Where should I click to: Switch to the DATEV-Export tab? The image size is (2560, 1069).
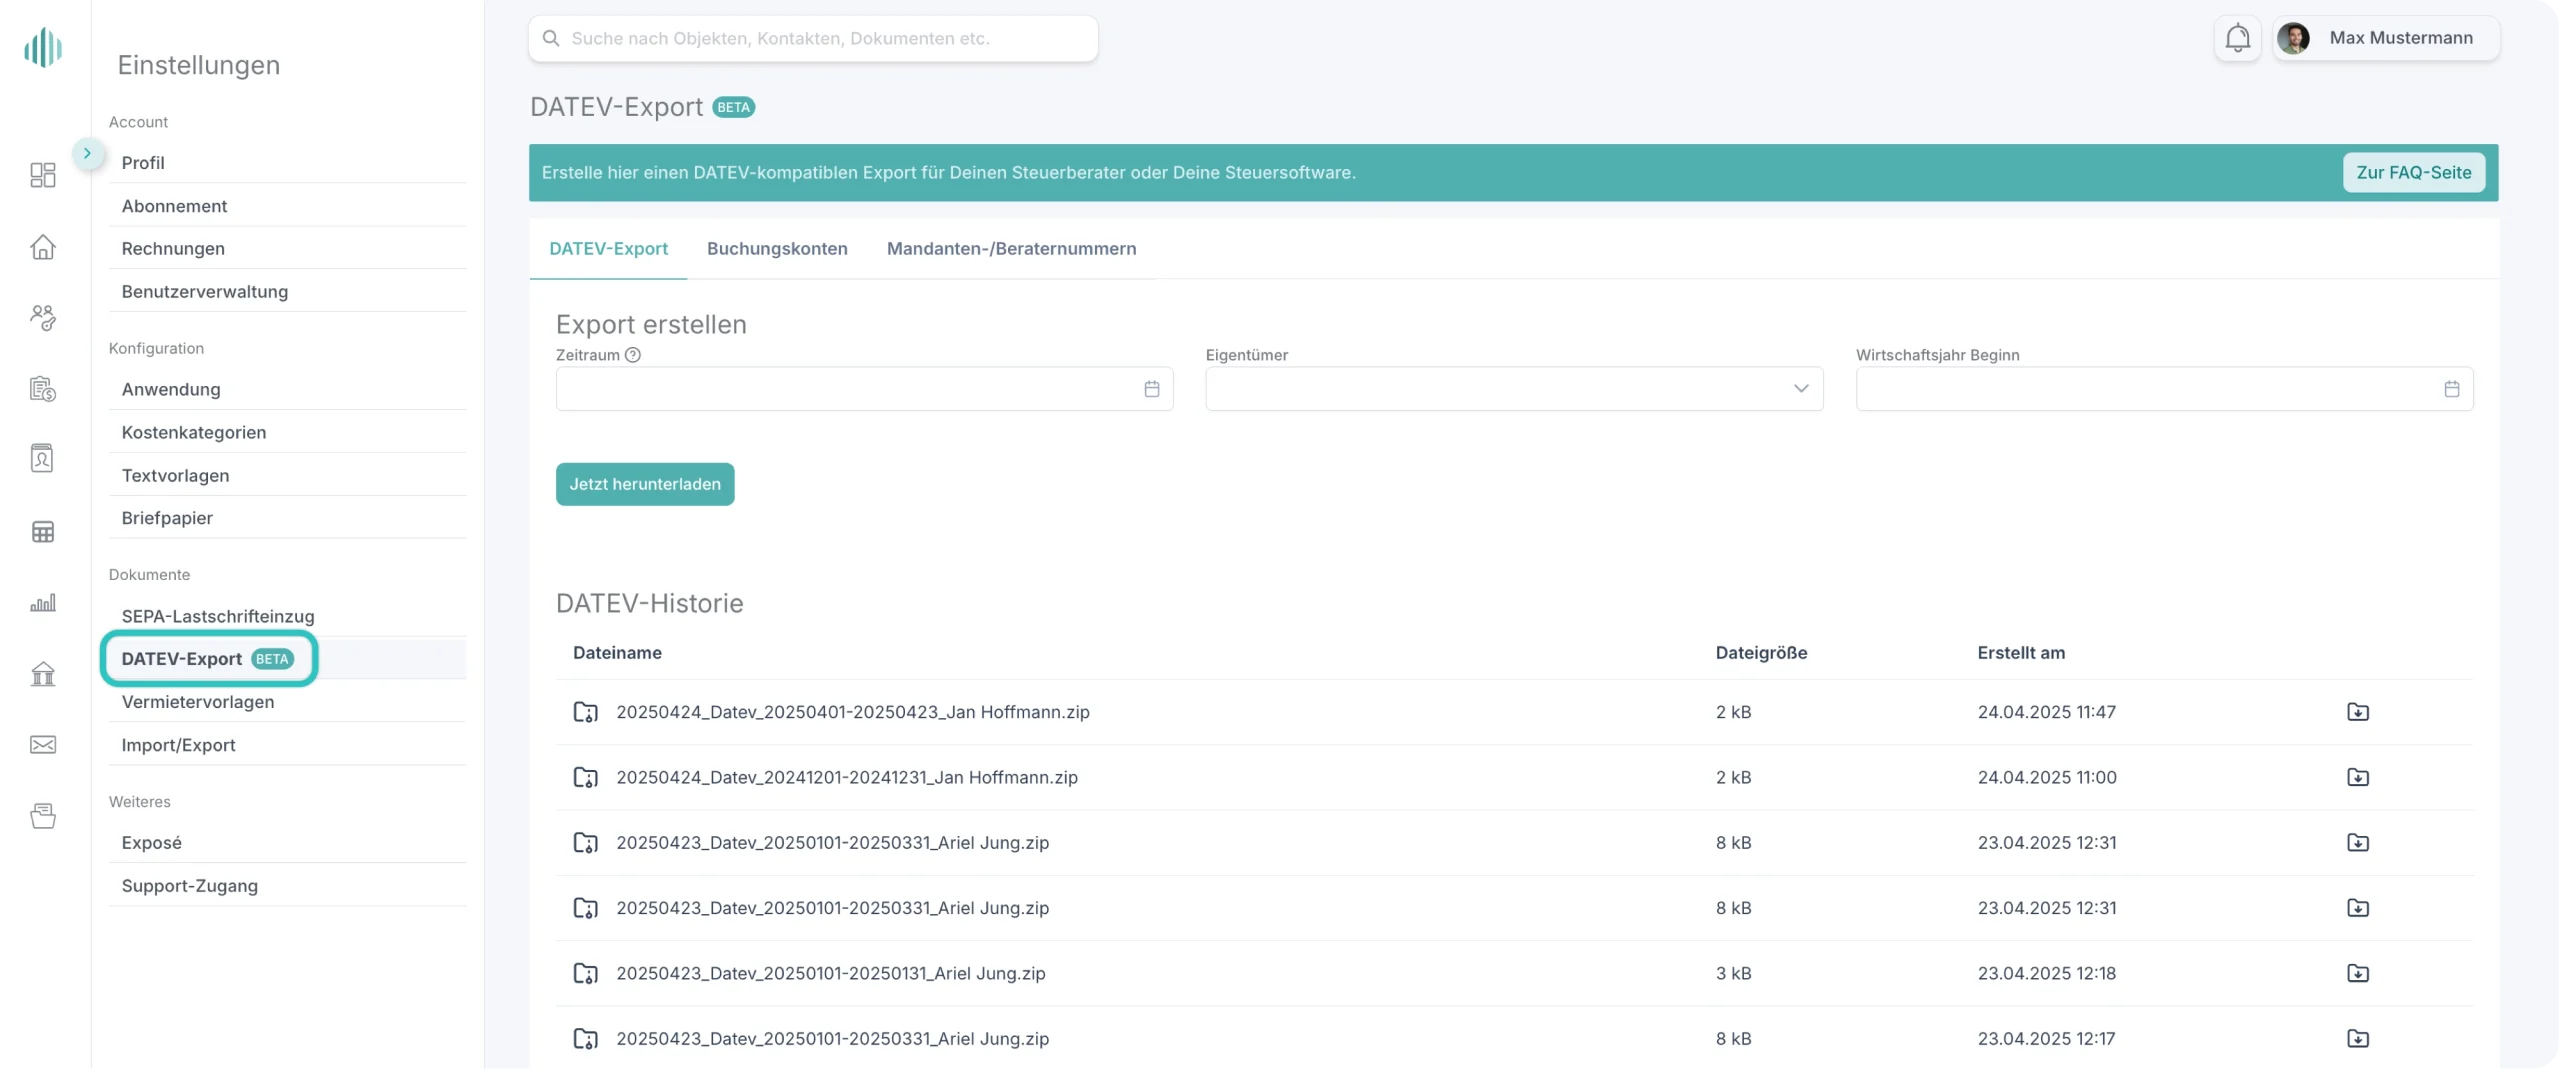click(x=608, y=249)
